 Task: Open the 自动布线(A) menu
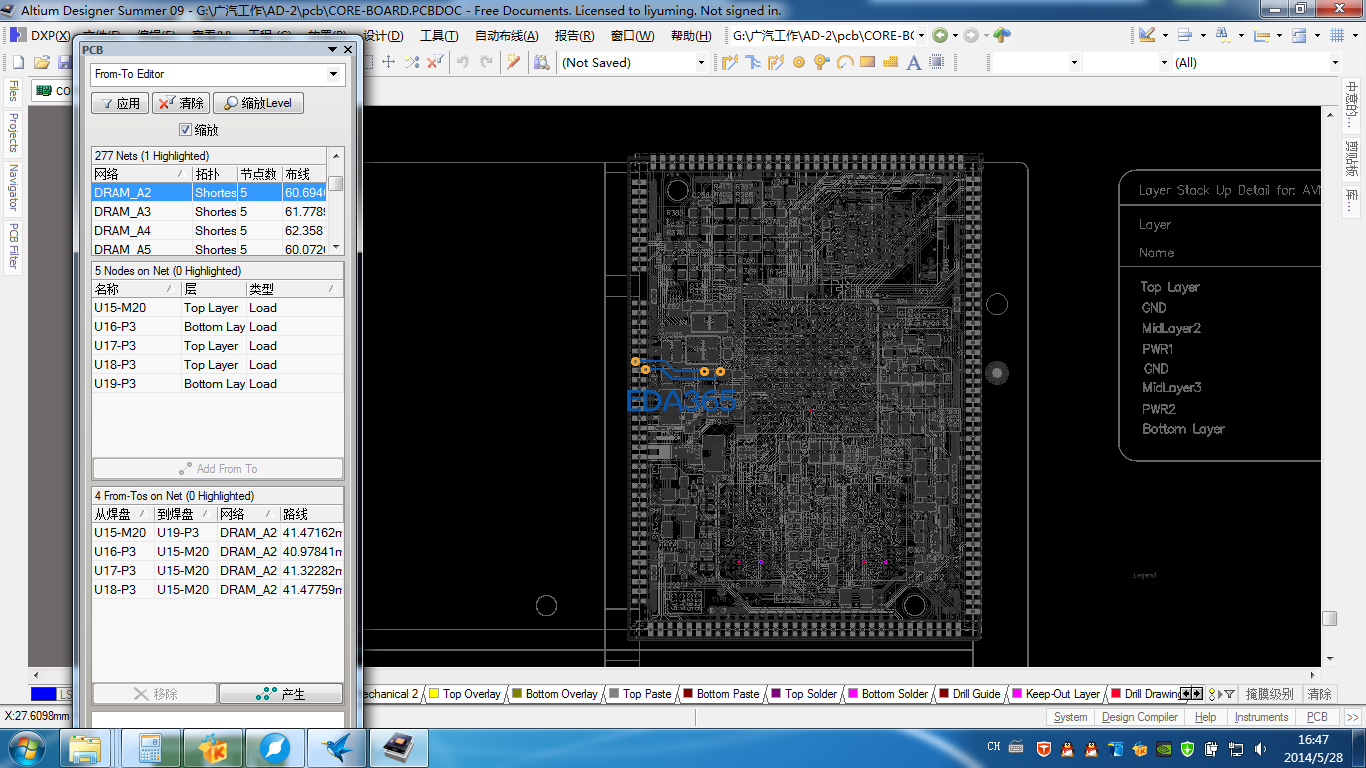(x=506, y=36)
